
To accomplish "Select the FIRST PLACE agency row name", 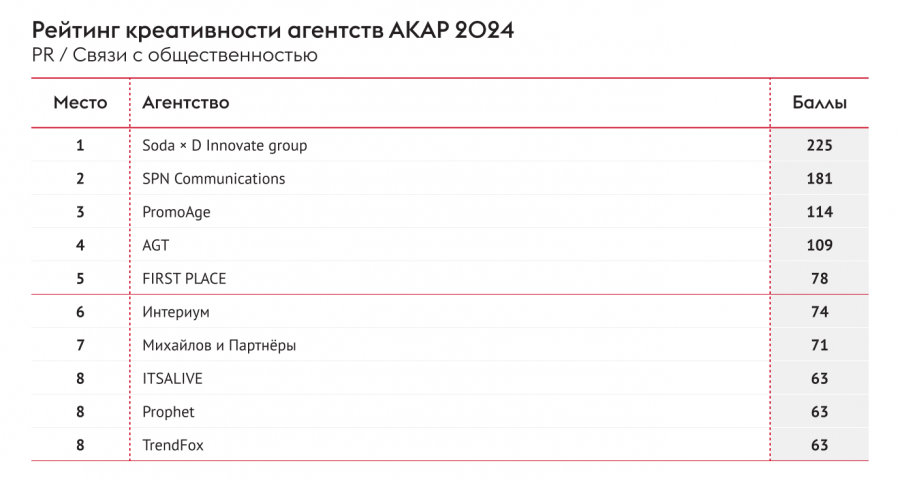I will (x=185, y=279).
